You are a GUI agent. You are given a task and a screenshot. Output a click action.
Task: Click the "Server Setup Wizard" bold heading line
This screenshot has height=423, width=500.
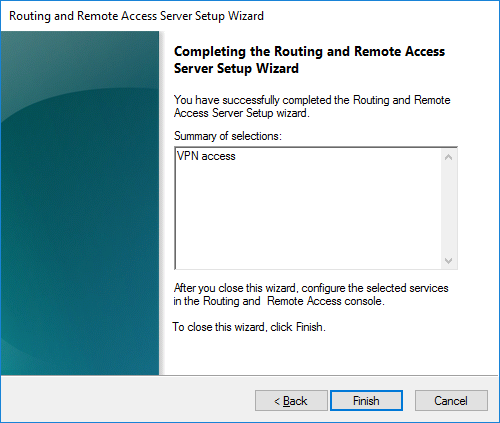(236, 68)
